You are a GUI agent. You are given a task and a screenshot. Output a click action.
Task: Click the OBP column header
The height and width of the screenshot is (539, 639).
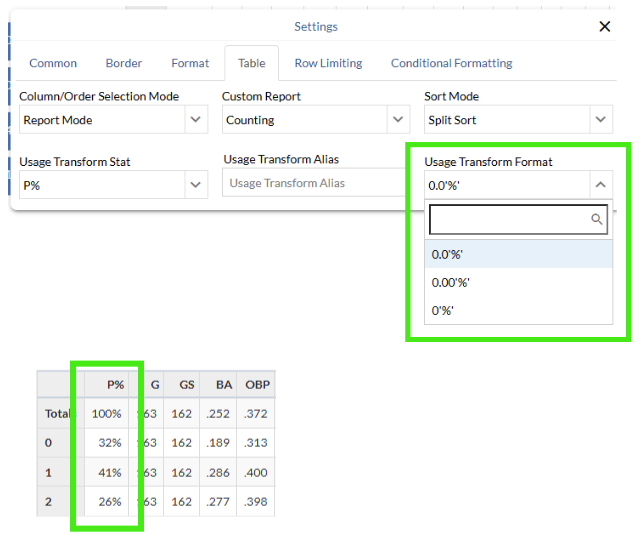click(x=257, y=385)
